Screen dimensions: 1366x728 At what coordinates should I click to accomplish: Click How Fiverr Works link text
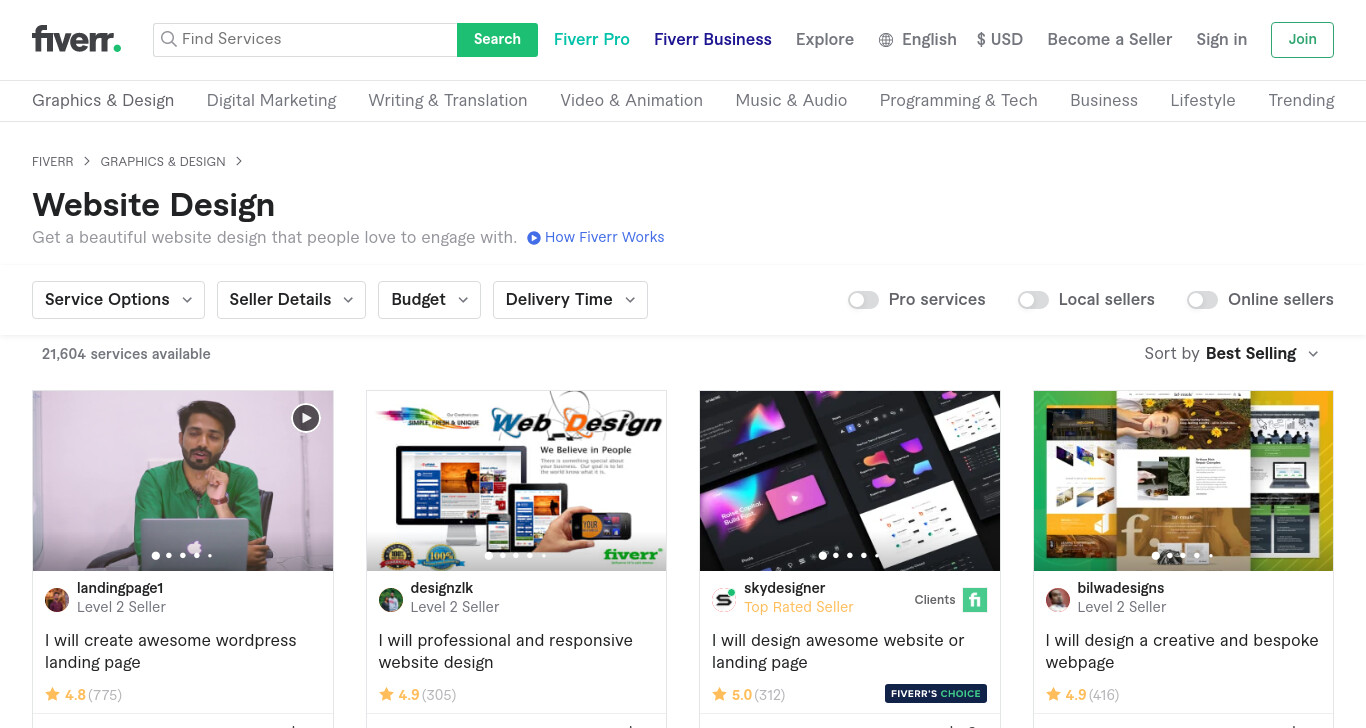click(x=604, y=238)
